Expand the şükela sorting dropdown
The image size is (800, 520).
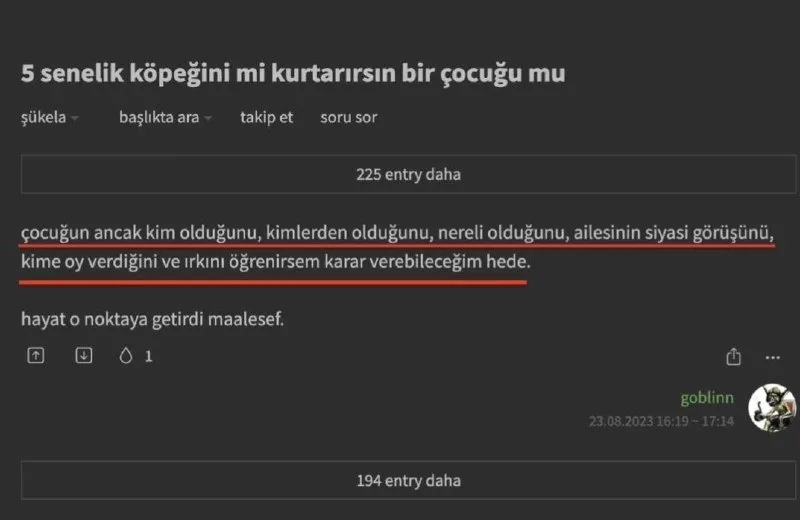tap(50, 117)
